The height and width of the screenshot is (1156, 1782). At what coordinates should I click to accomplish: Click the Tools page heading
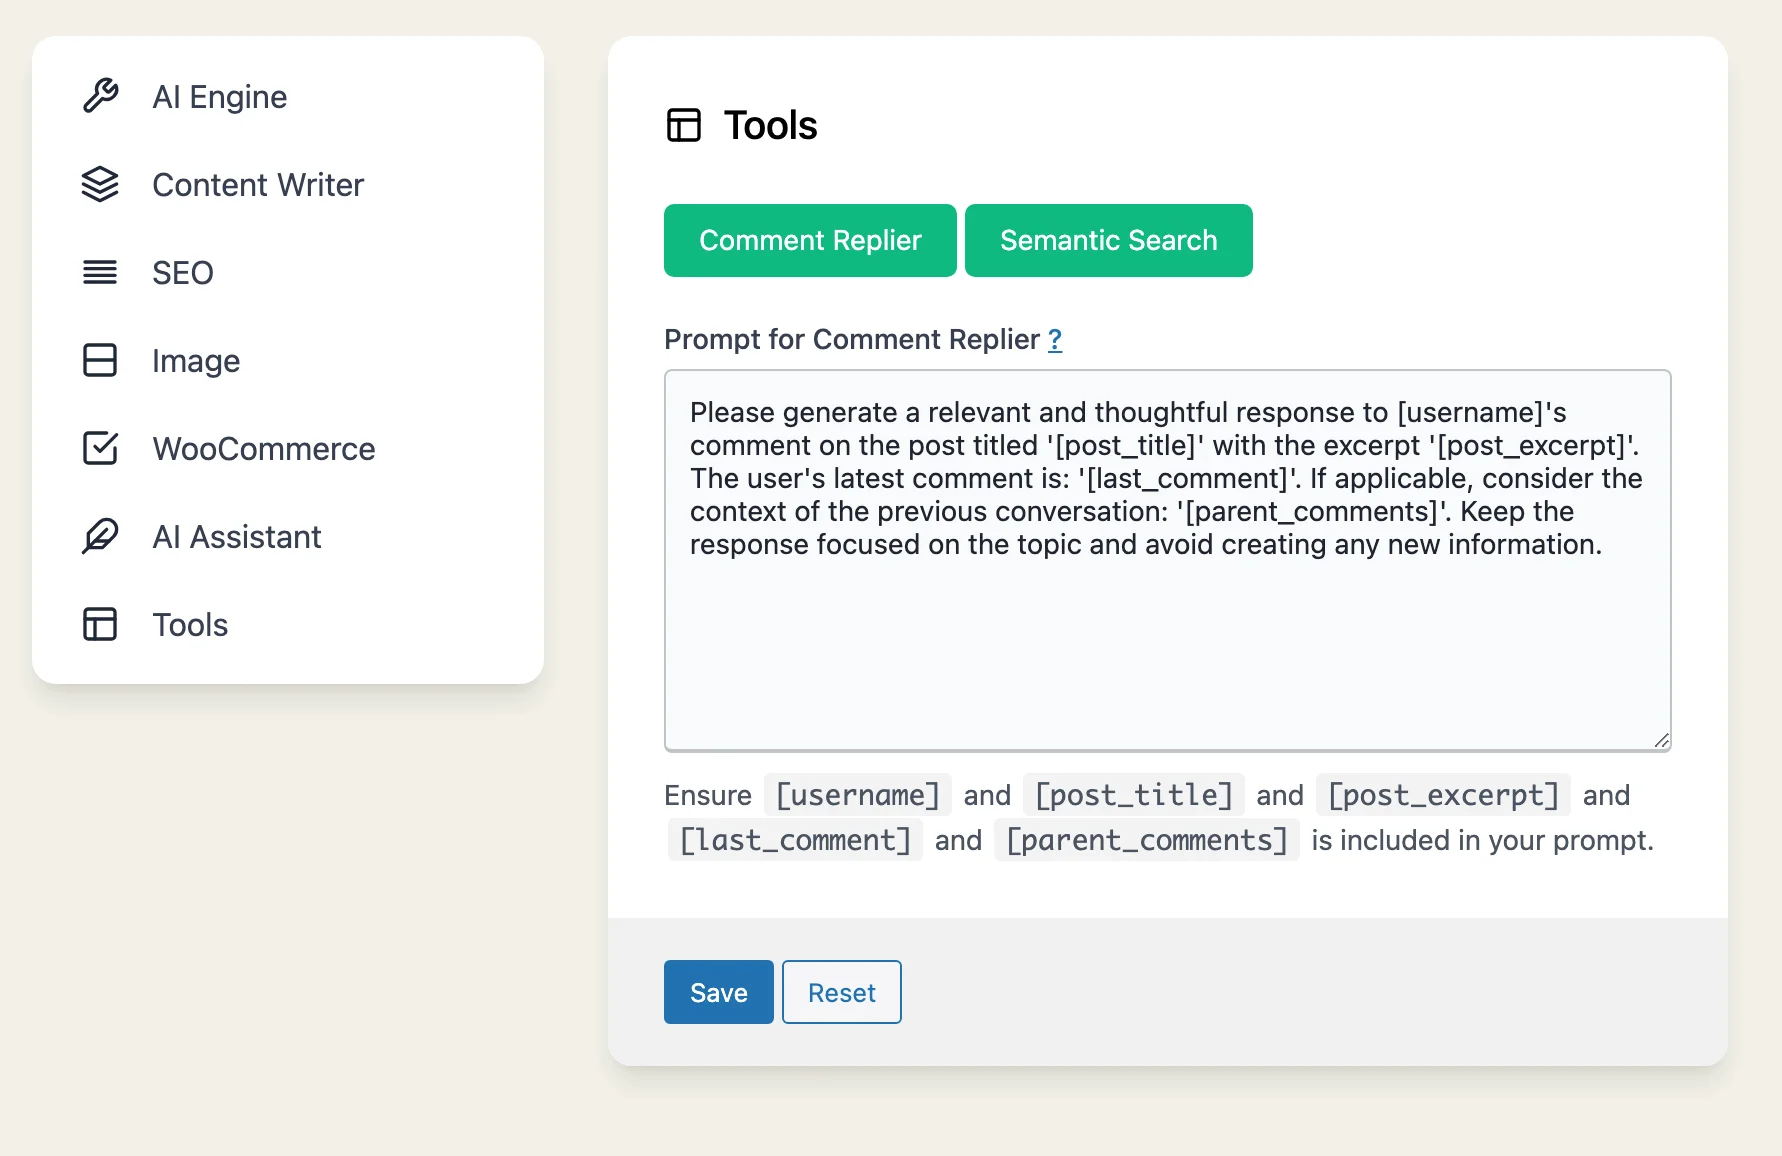pyautogui.click(x=770, y=125)
